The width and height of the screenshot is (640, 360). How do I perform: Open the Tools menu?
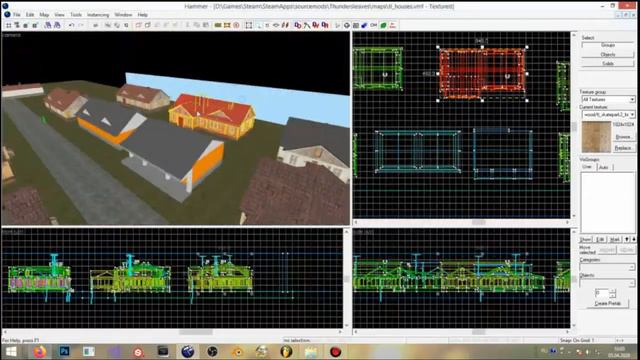[76, 15]
